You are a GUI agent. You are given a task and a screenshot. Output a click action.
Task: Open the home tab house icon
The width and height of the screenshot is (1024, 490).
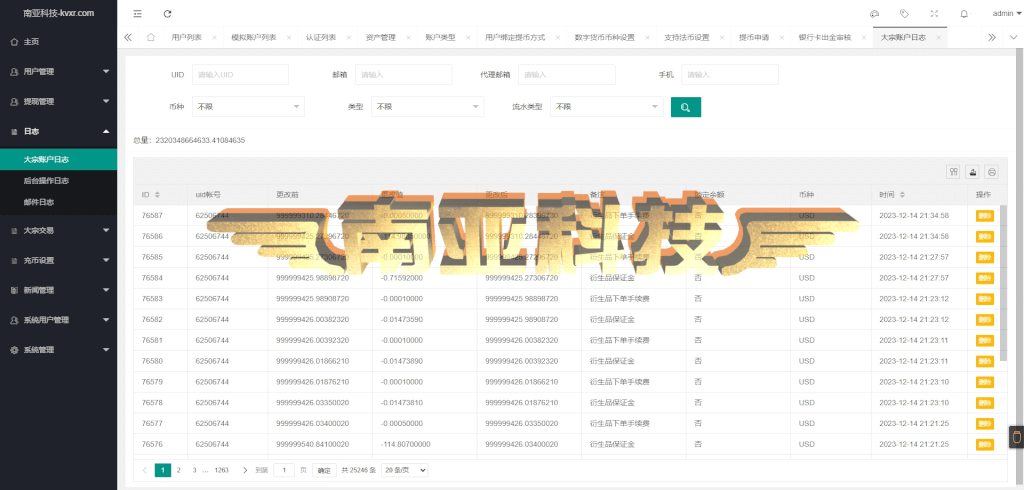click(x=151, y=37)
